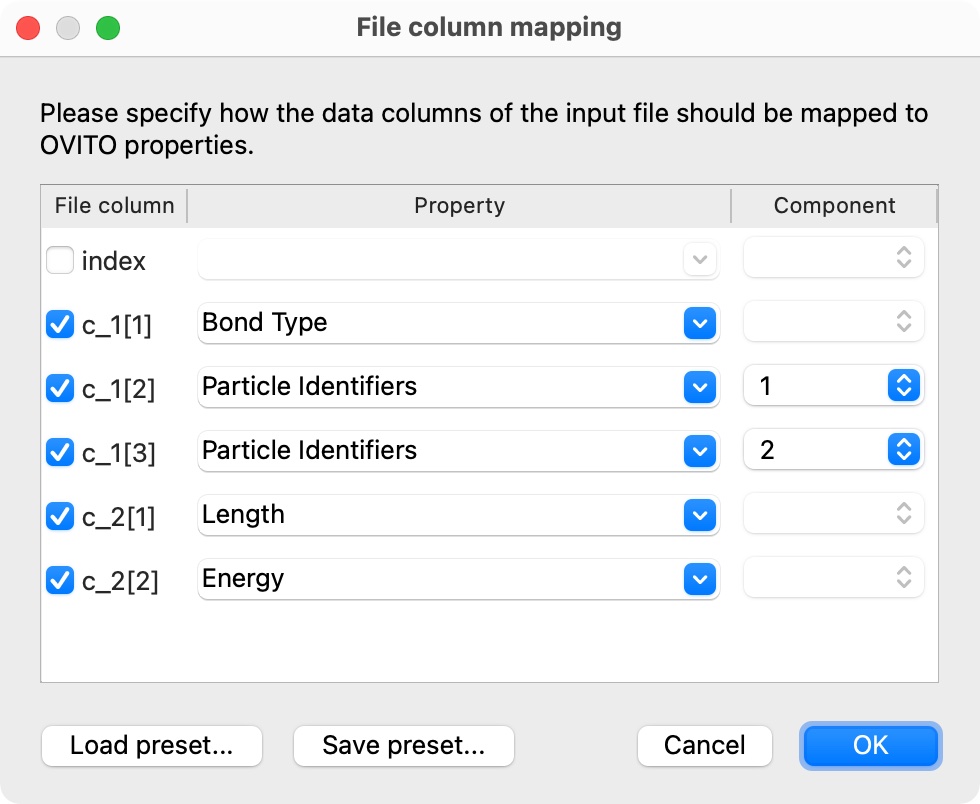Screen dimensions: 980x804
Task: Open the Bond Type property dropdown arrow
Action: coord(699,323)
